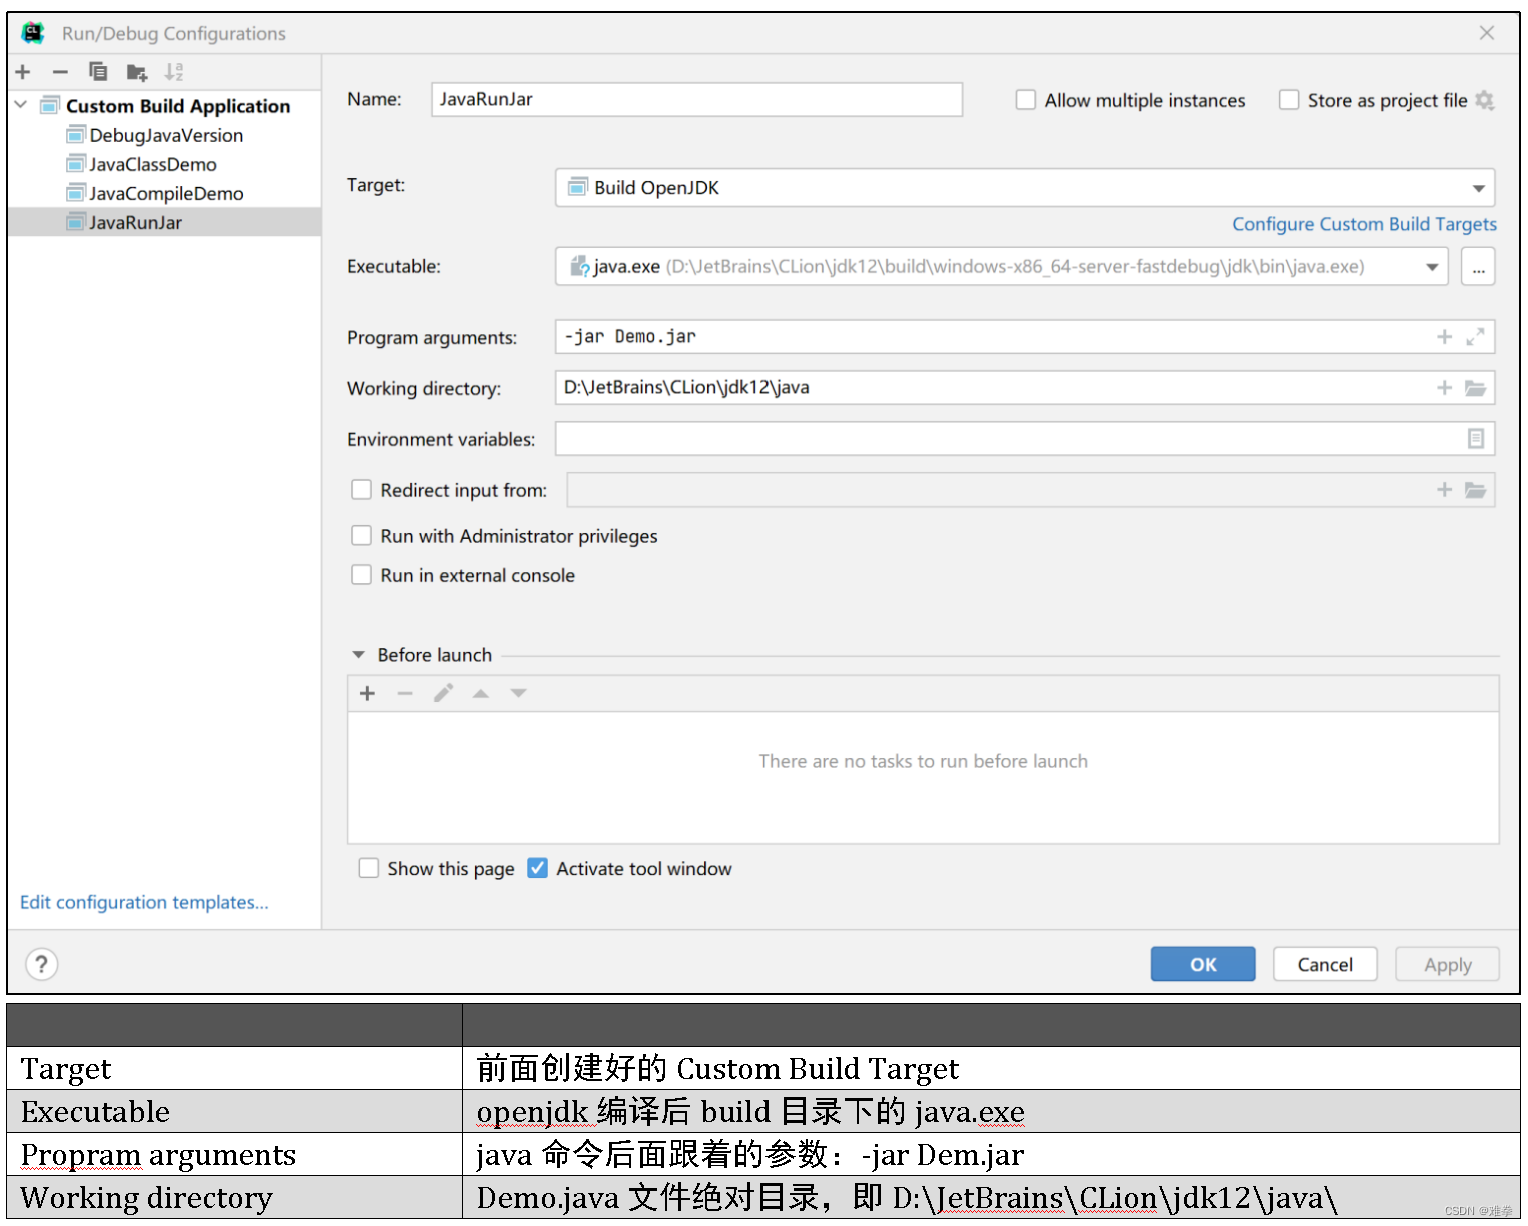Collapse the Before launch section
Screen dimensions: 1528x1226
(358, 655)
